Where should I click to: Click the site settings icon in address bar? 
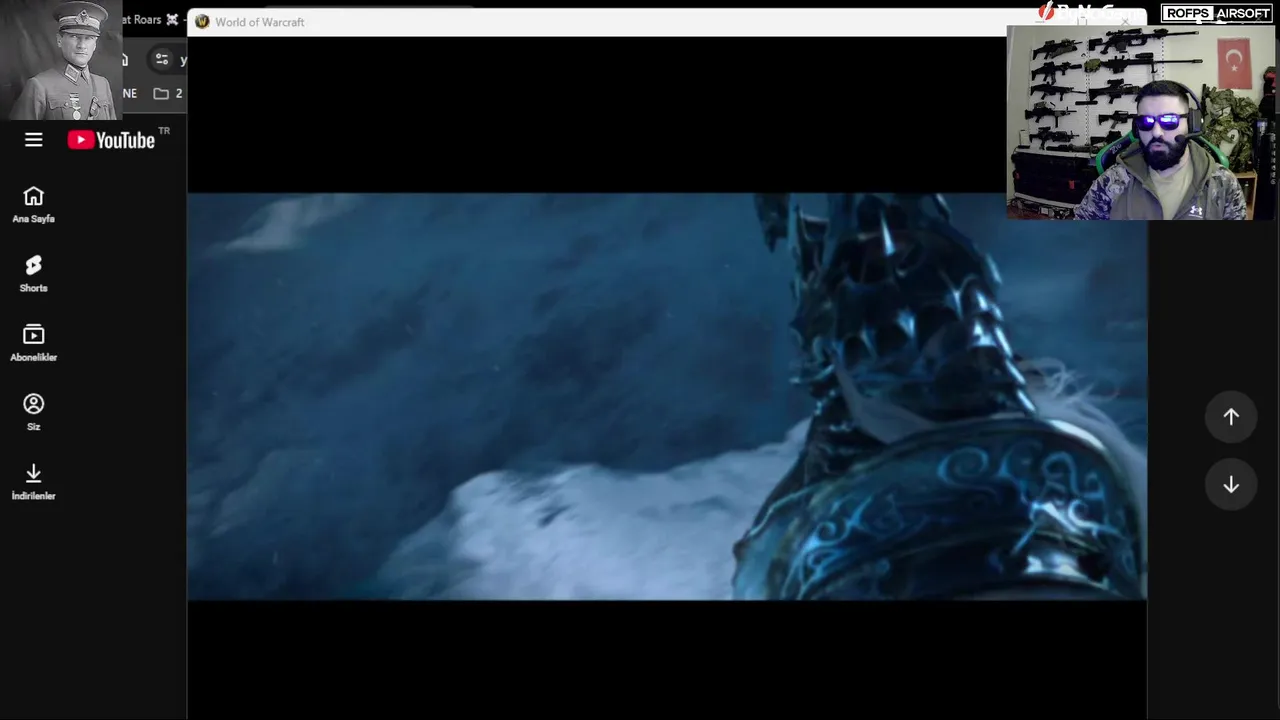[162, 60]
